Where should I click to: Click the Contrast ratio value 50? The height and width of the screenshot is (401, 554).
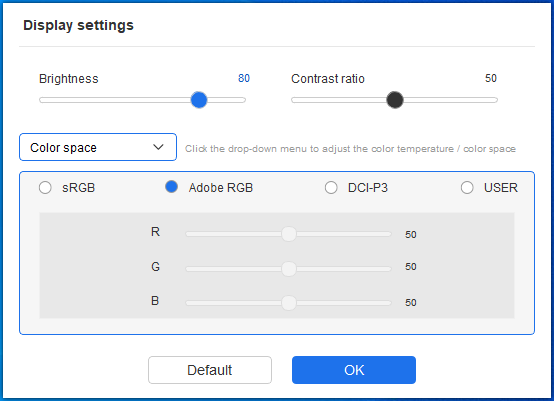[491, 78]
